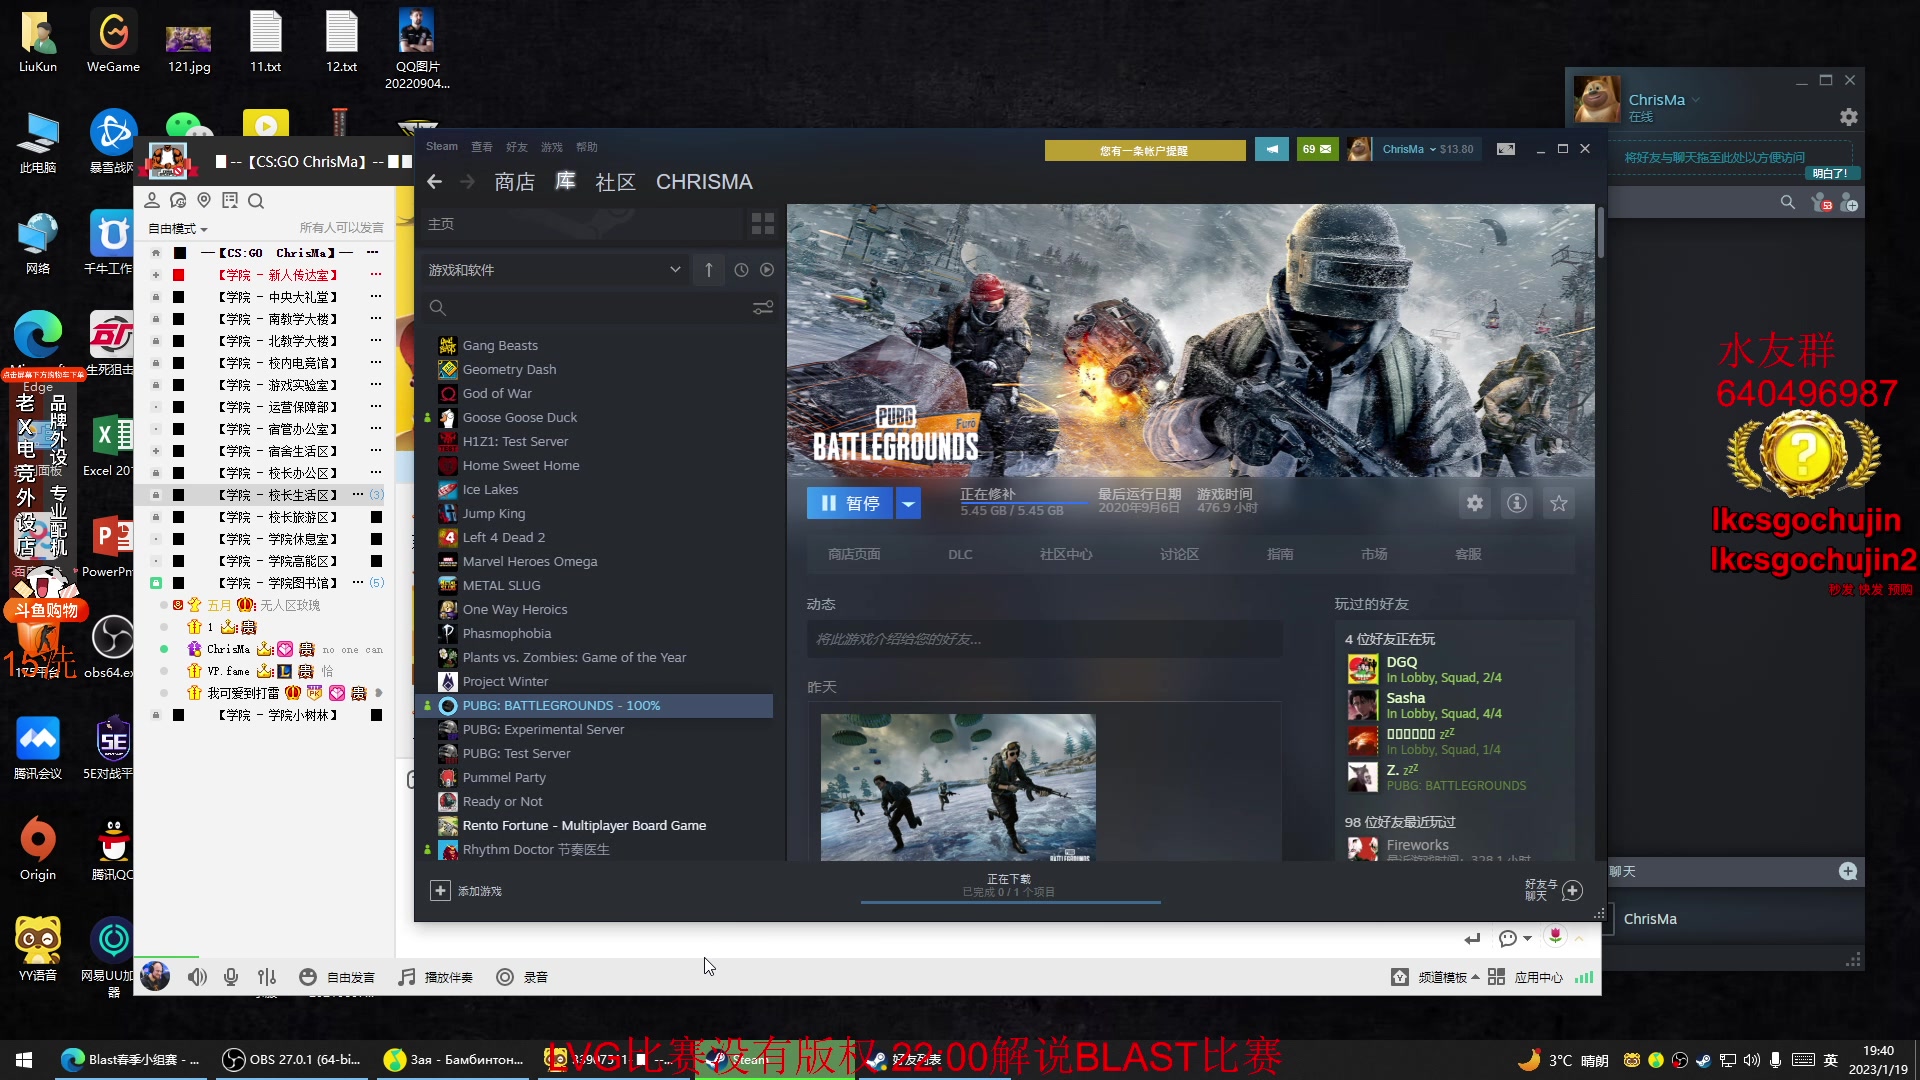Open the YY channel bulletin board icon
The height and width of the screenshot is (1080, 1920).
230,200
